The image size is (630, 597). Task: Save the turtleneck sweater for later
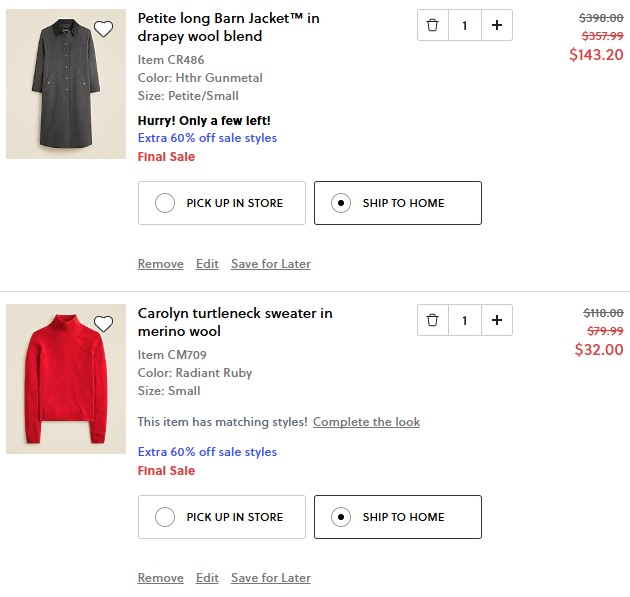[270, 578]
